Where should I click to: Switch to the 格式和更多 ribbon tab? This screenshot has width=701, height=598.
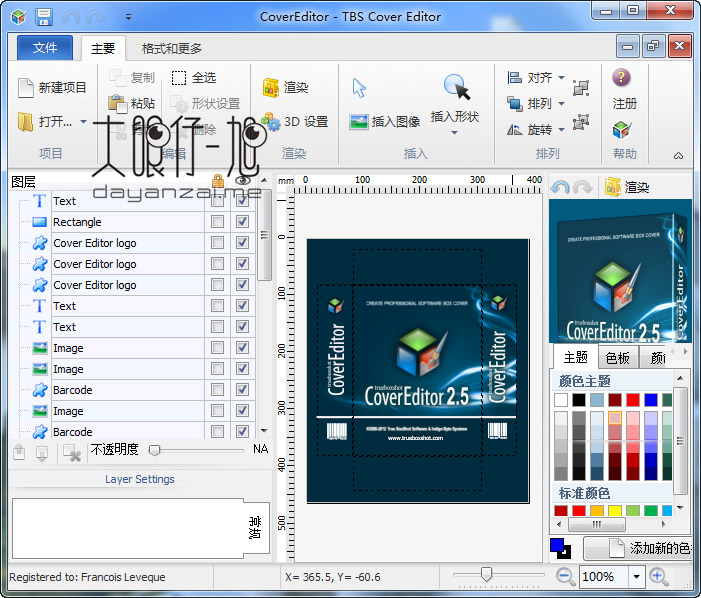point(172,48)
